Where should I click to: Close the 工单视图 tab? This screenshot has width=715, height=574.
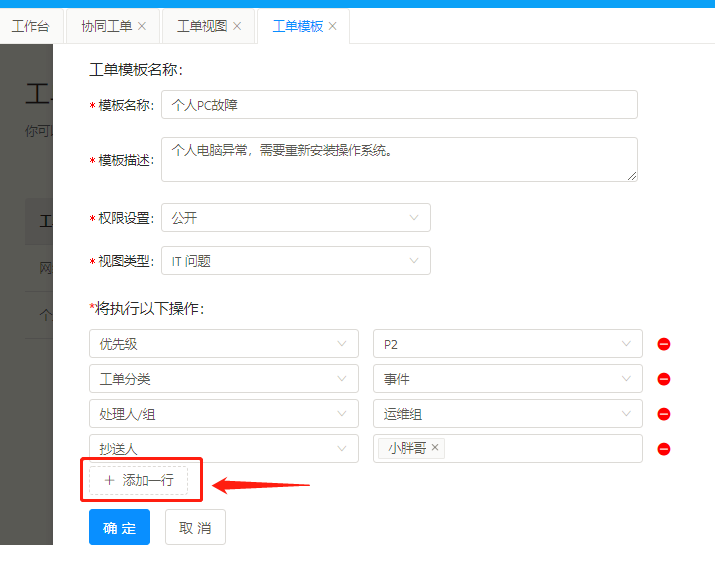(x=237, y=26)
